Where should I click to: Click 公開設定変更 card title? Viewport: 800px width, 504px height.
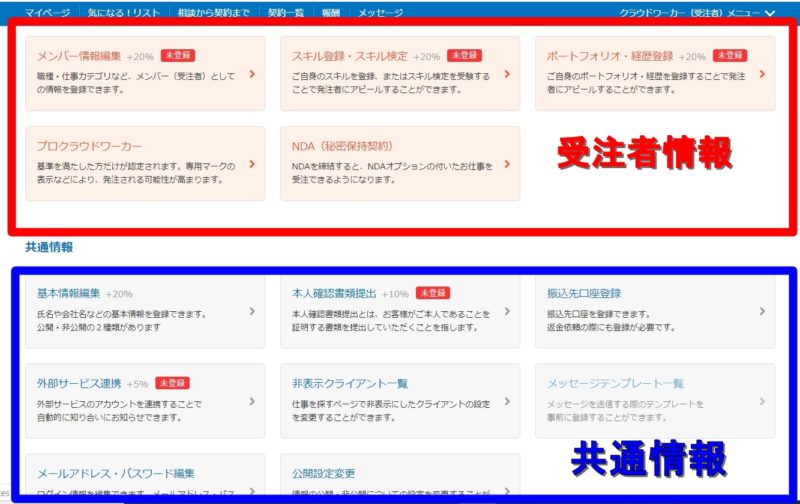coord(323,473)
